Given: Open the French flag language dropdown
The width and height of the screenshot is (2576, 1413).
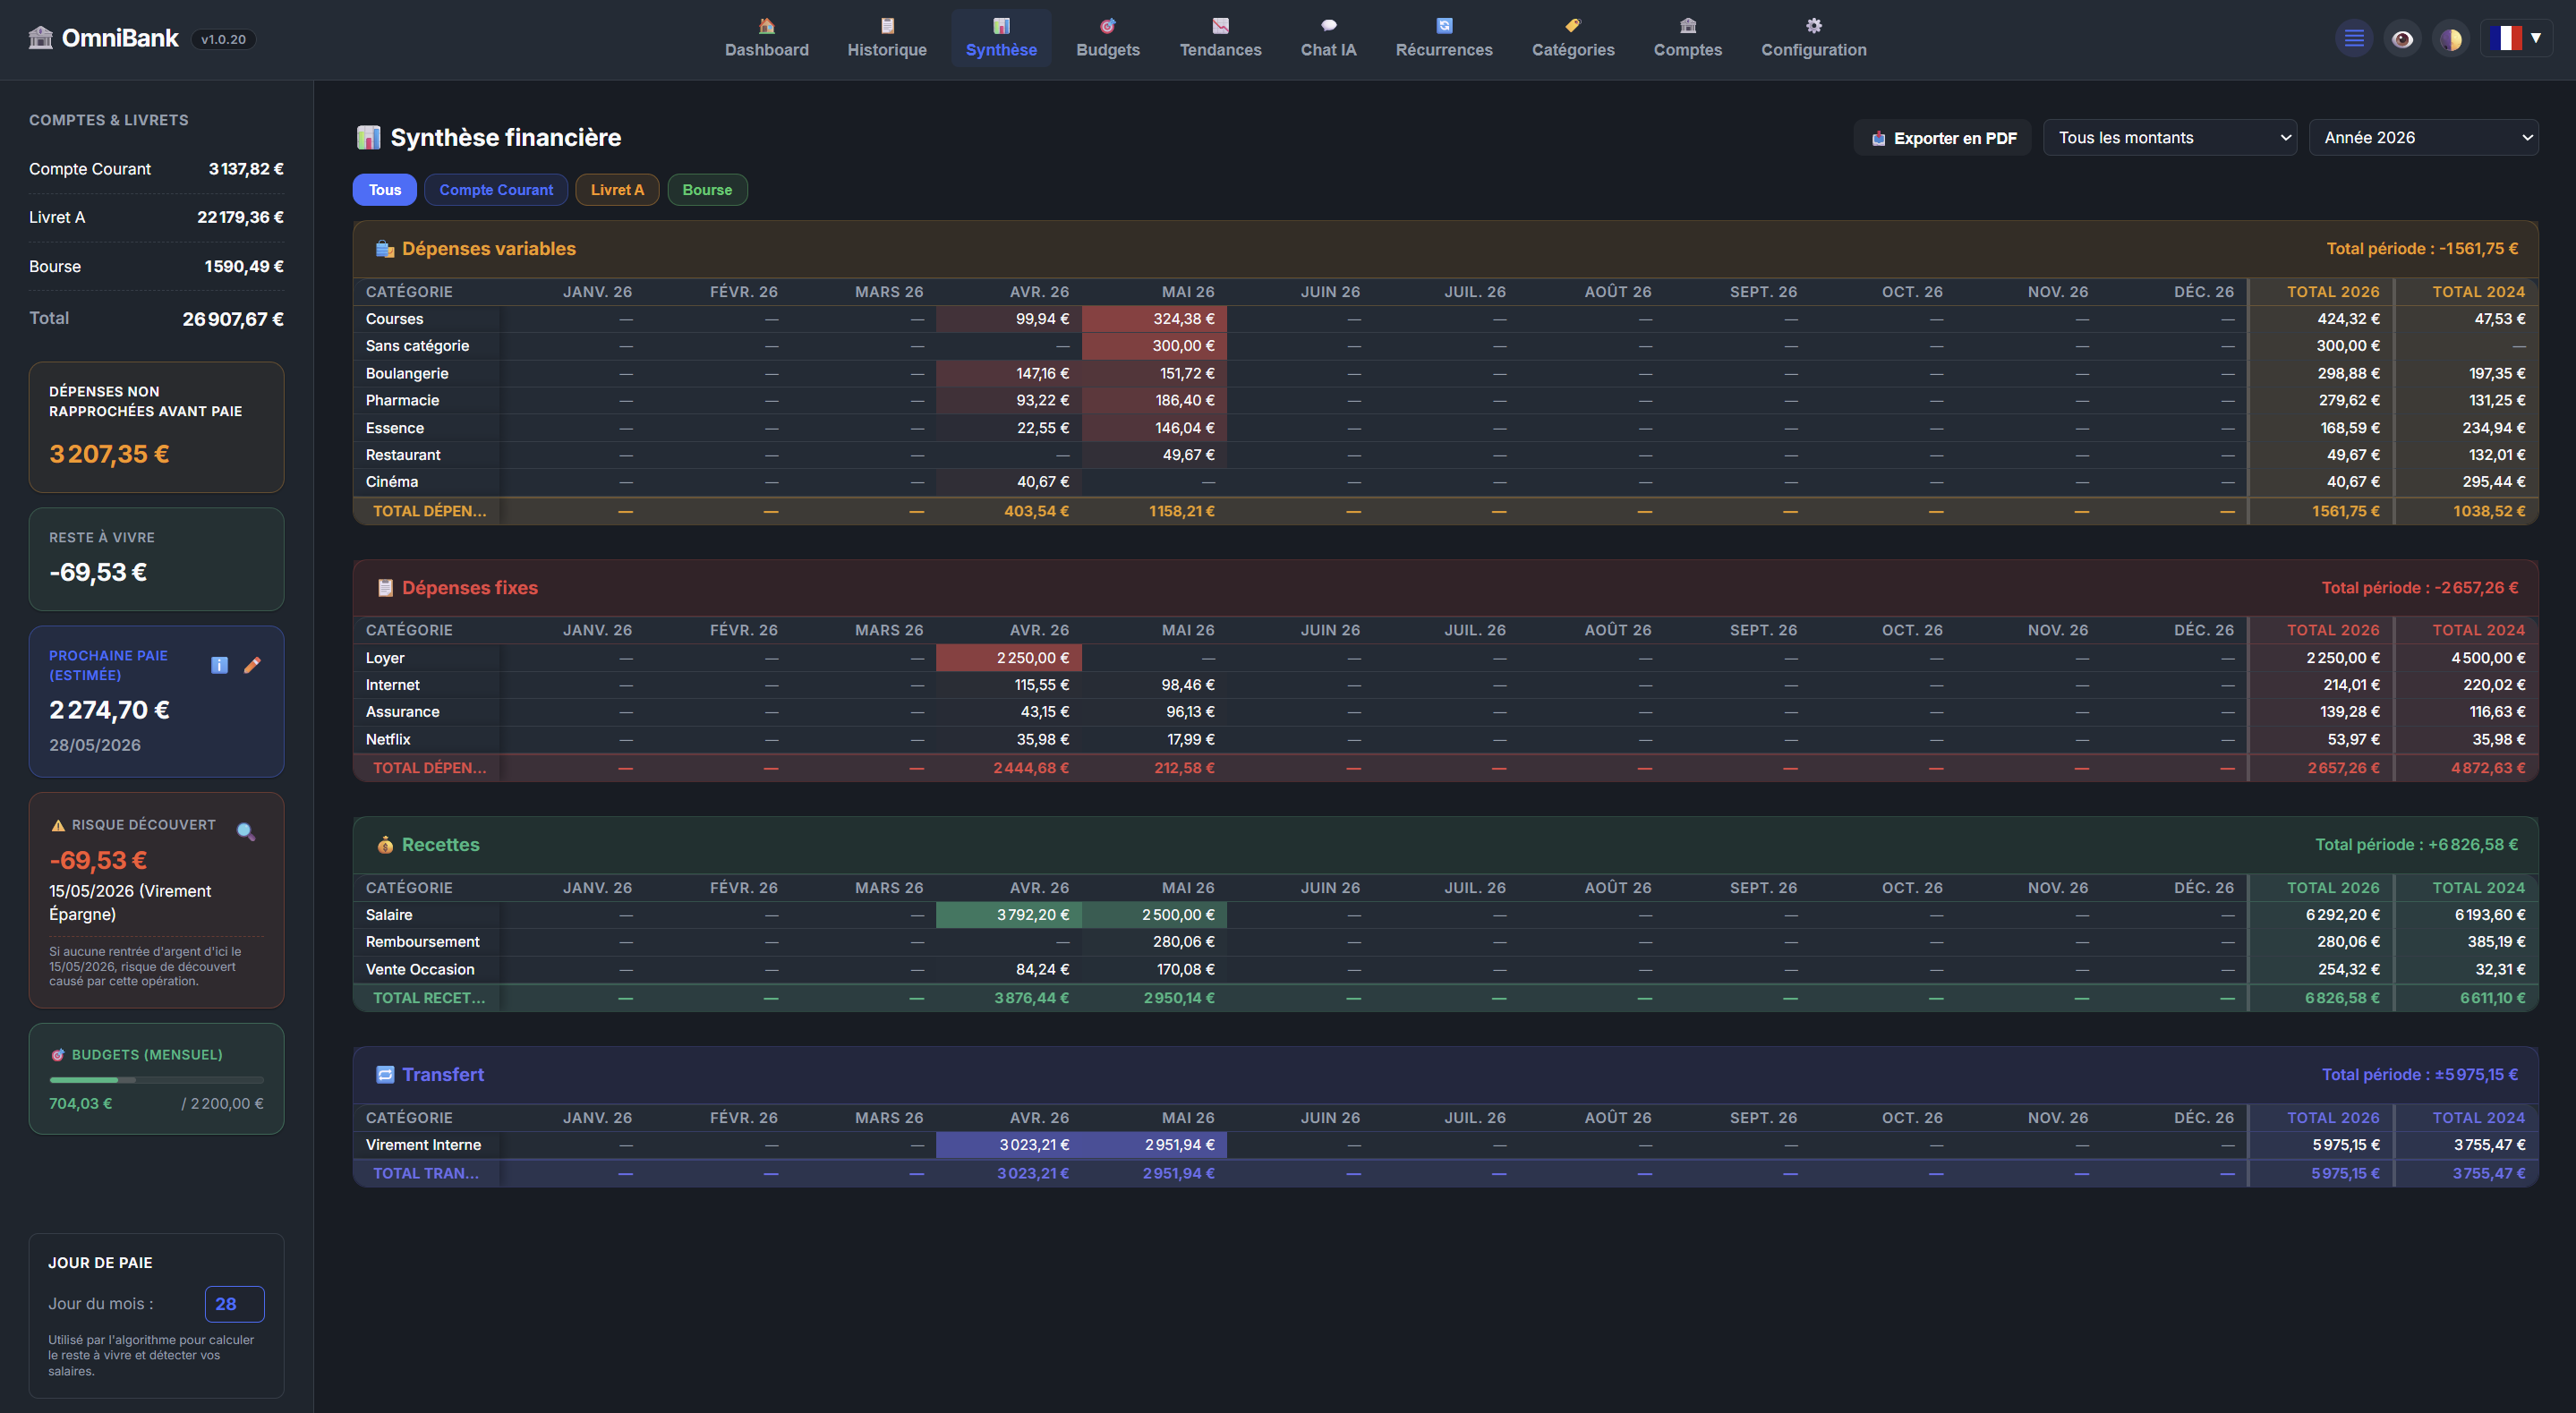Looking at the screenshot, I should tap(2516, 38).
